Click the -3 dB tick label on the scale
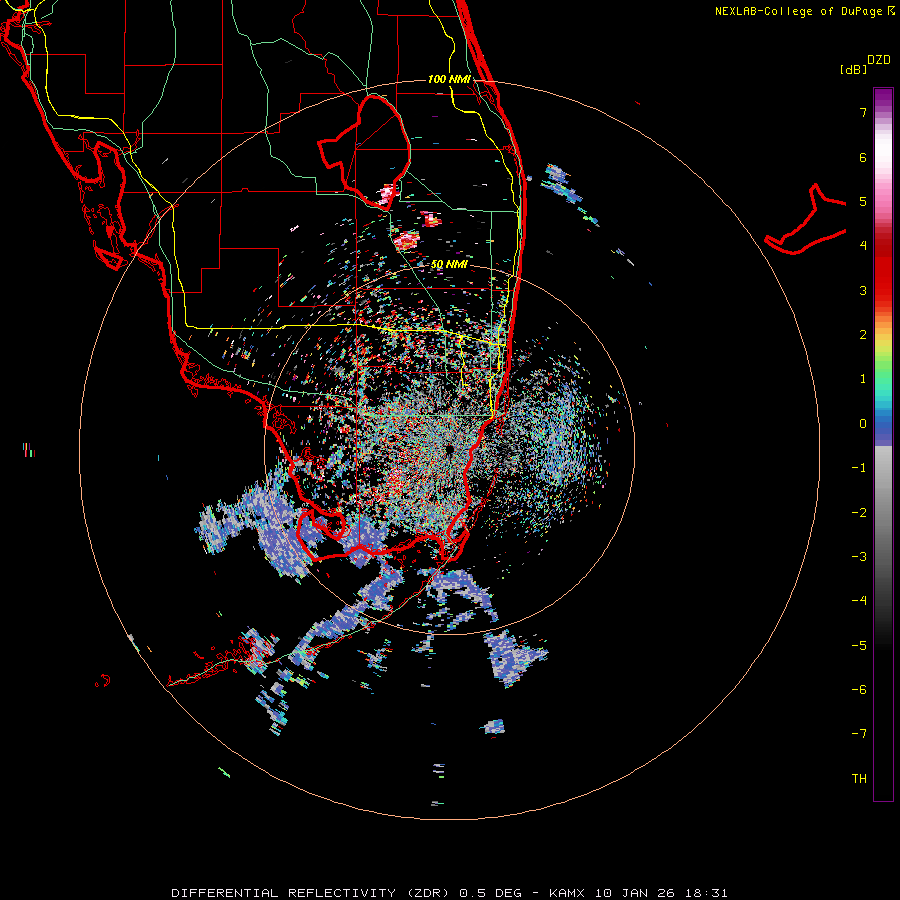 tap(859, 557)
